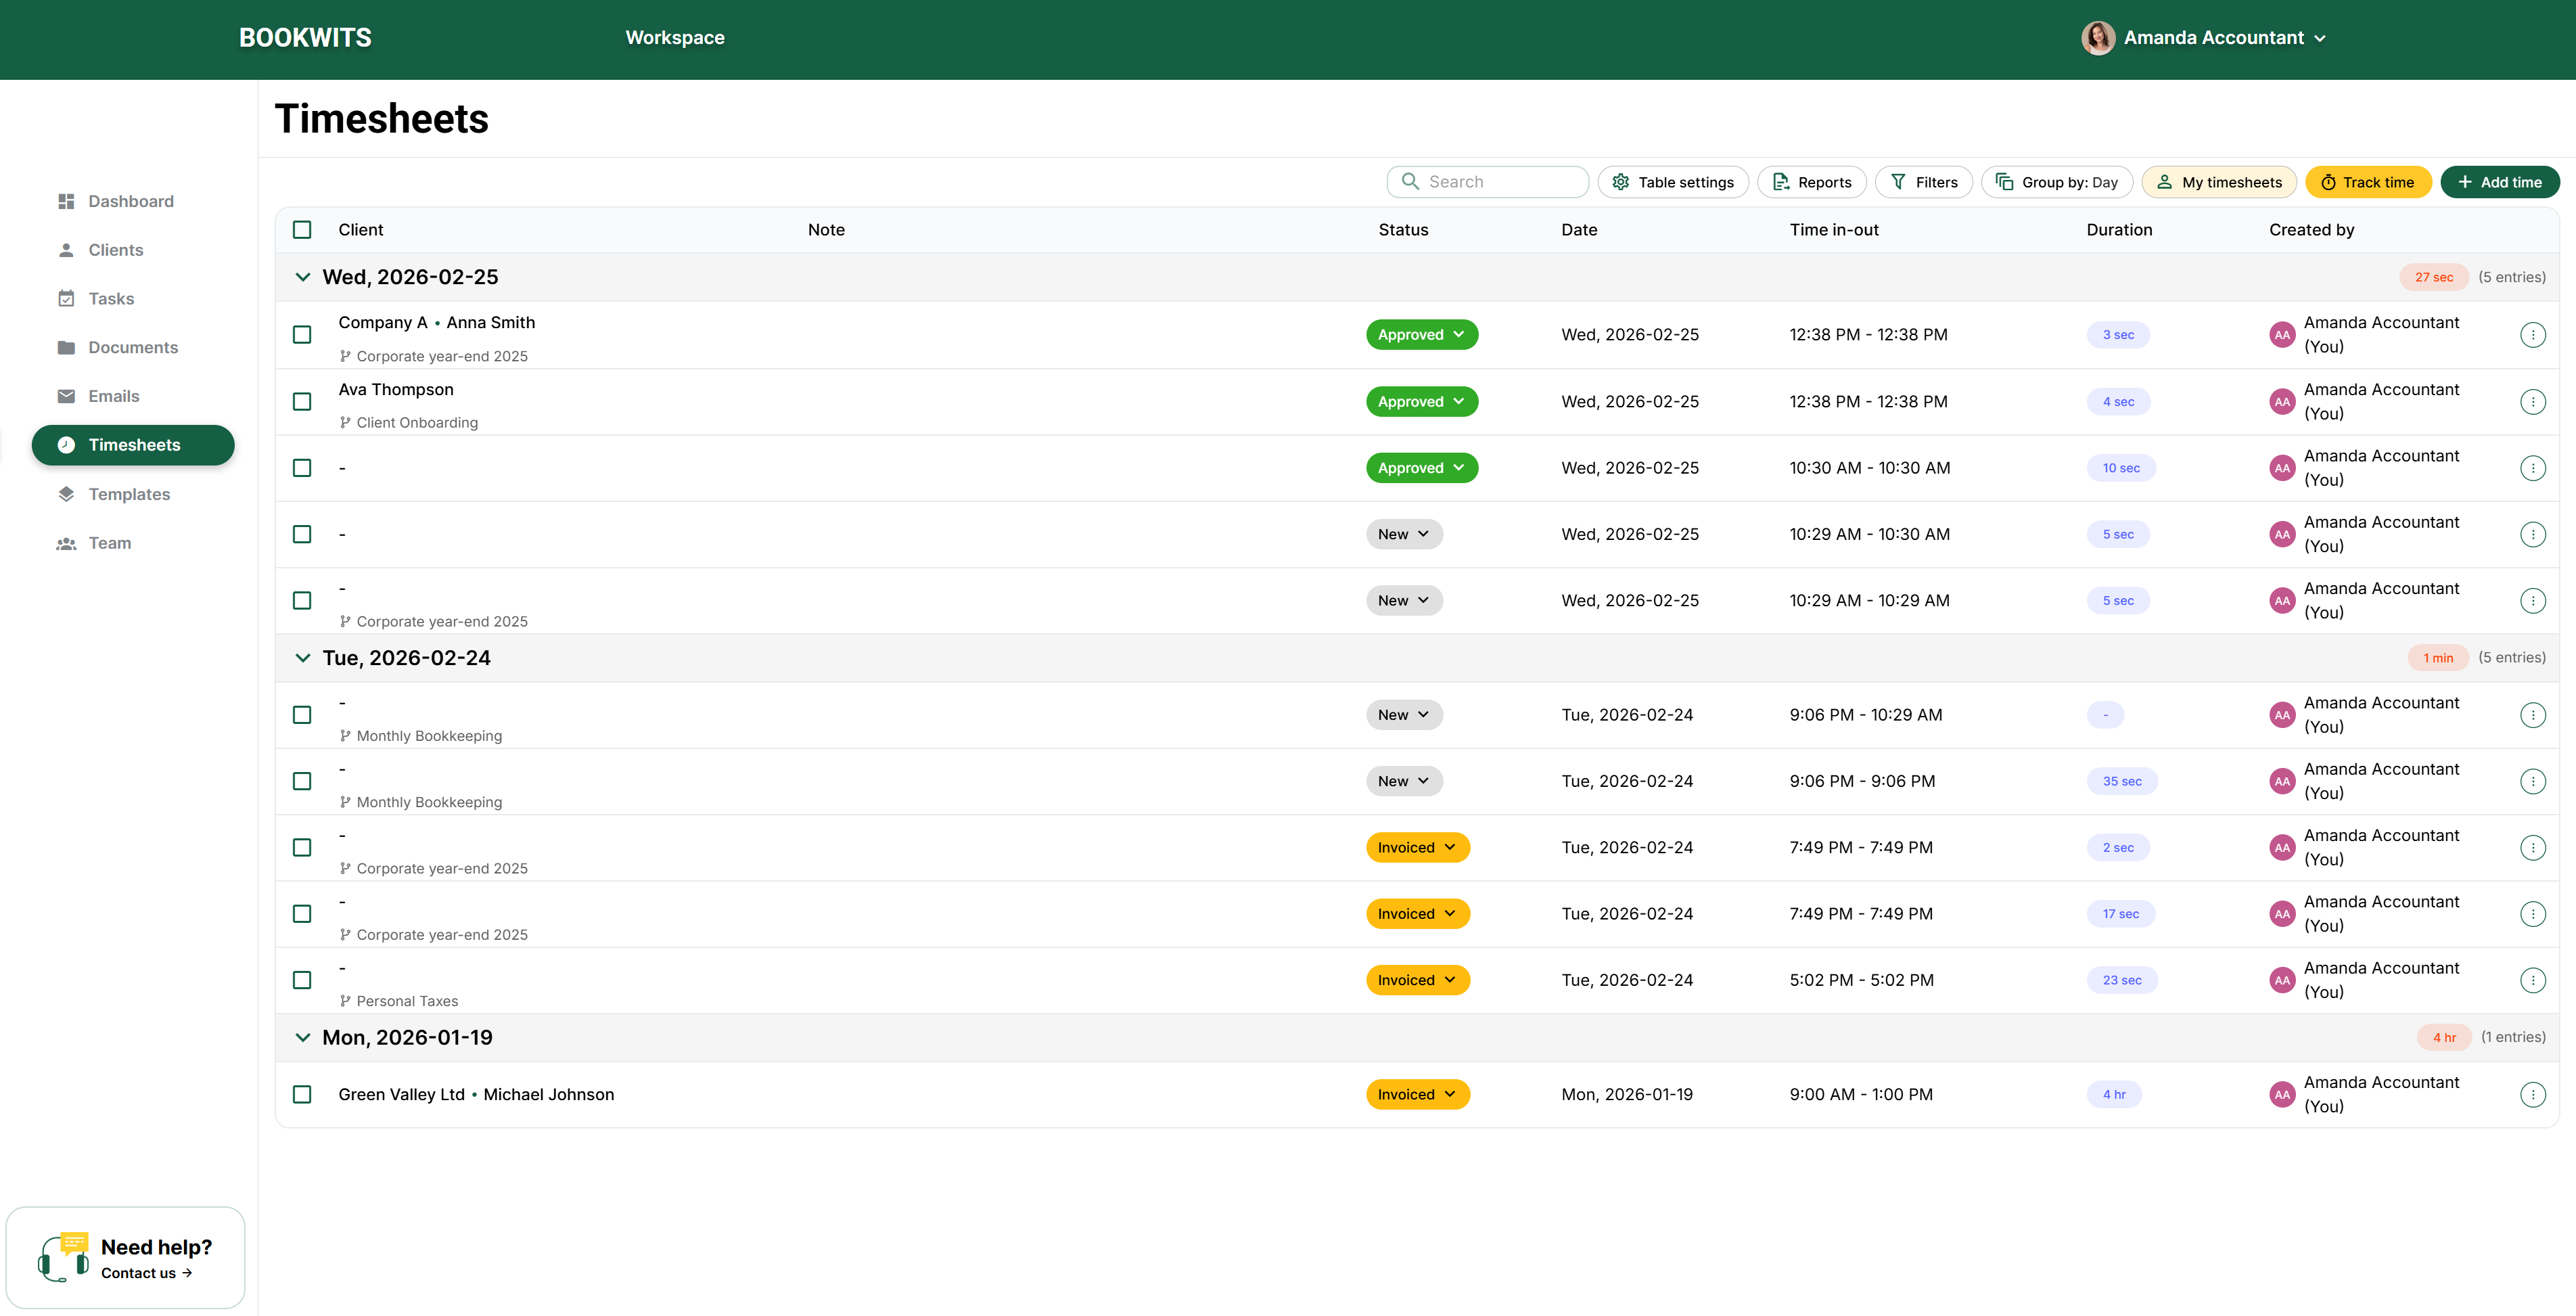The image size is (2576, 1316).
Task: Click the Track time stopwatch button
Action: tap(2367, 182)
